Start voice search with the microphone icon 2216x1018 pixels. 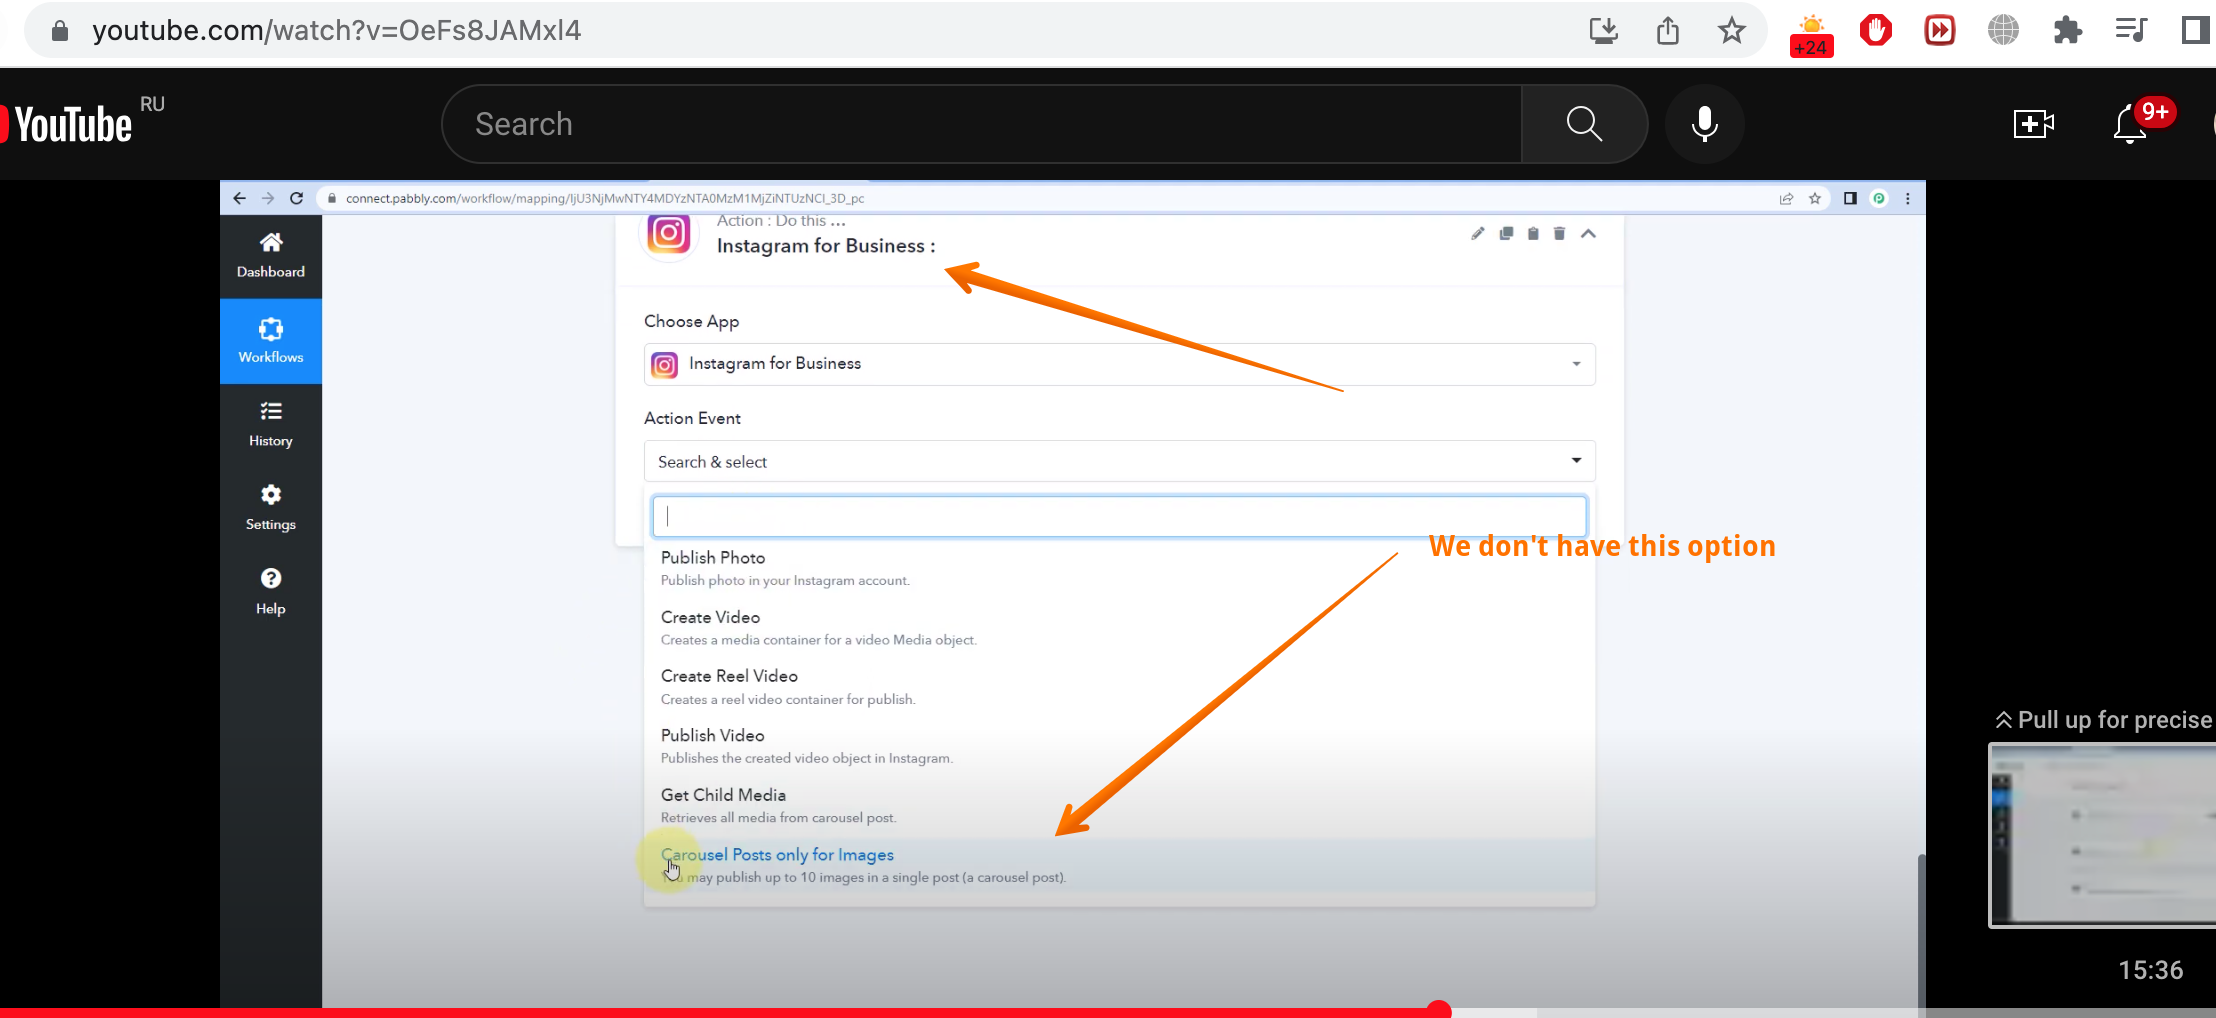pos(1705,124)
